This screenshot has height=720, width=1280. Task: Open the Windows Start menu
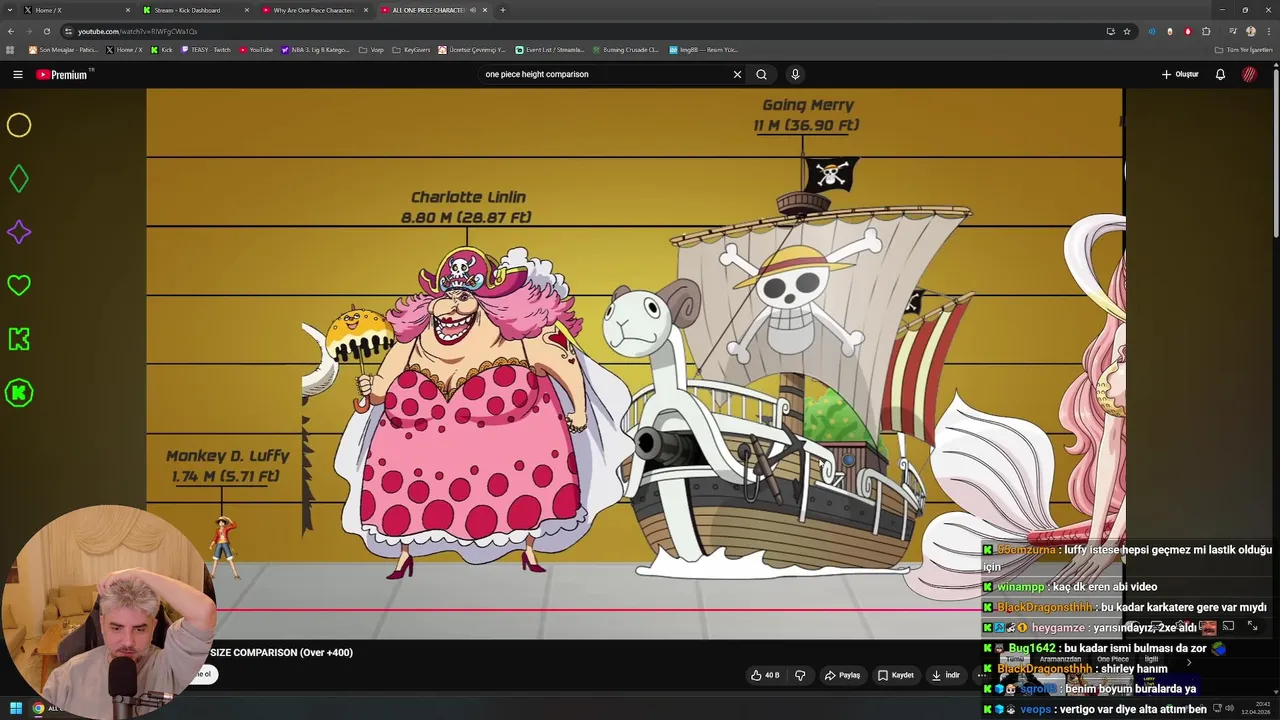click(x=16, y=708)
